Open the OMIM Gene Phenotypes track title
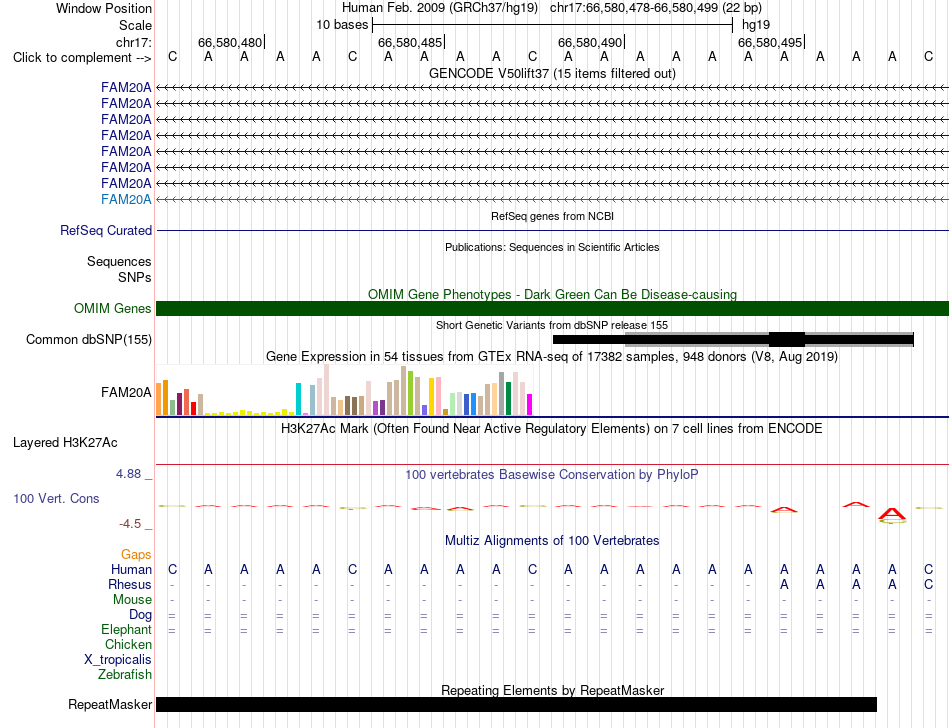950x728 pixels. [x=552, y=294]
